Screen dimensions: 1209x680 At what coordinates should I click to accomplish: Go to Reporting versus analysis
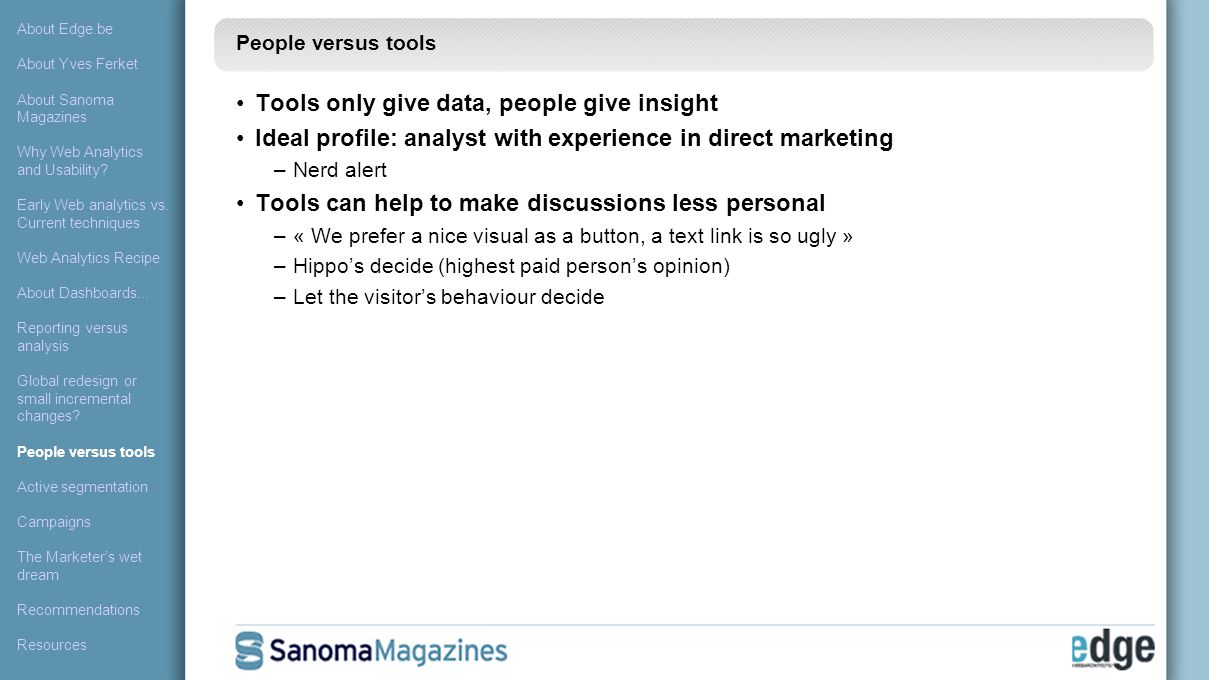pyautogui.click(x=72, y=337)
